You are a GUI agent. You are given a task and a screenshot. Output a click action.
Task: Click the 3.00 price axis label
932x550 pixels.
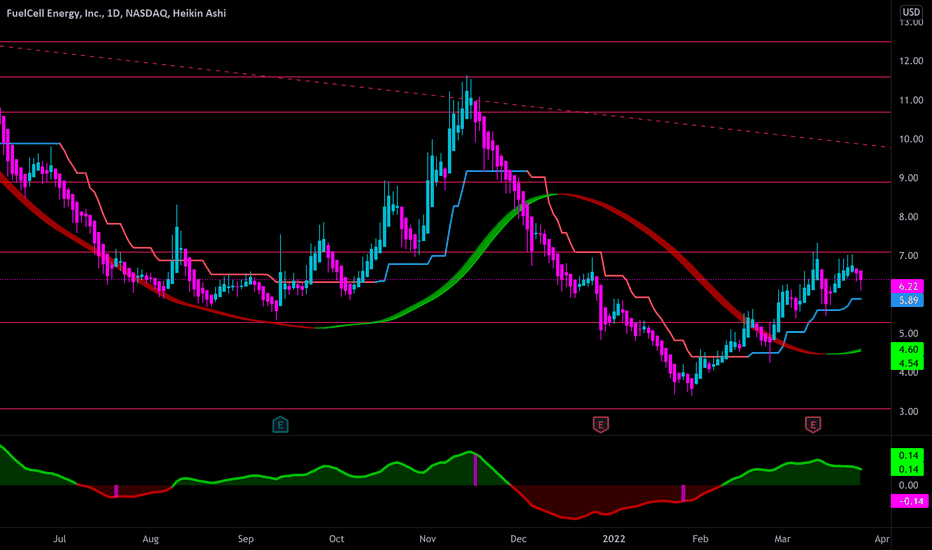(x=908, y=411)
